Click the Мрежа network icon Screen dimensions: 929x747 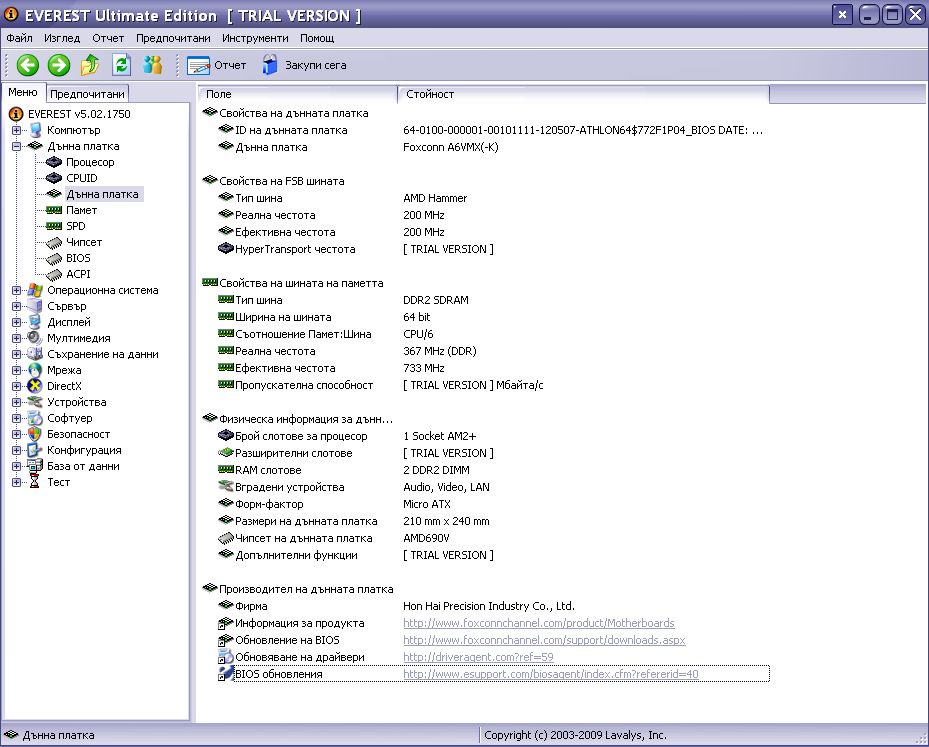click(36, 370)
